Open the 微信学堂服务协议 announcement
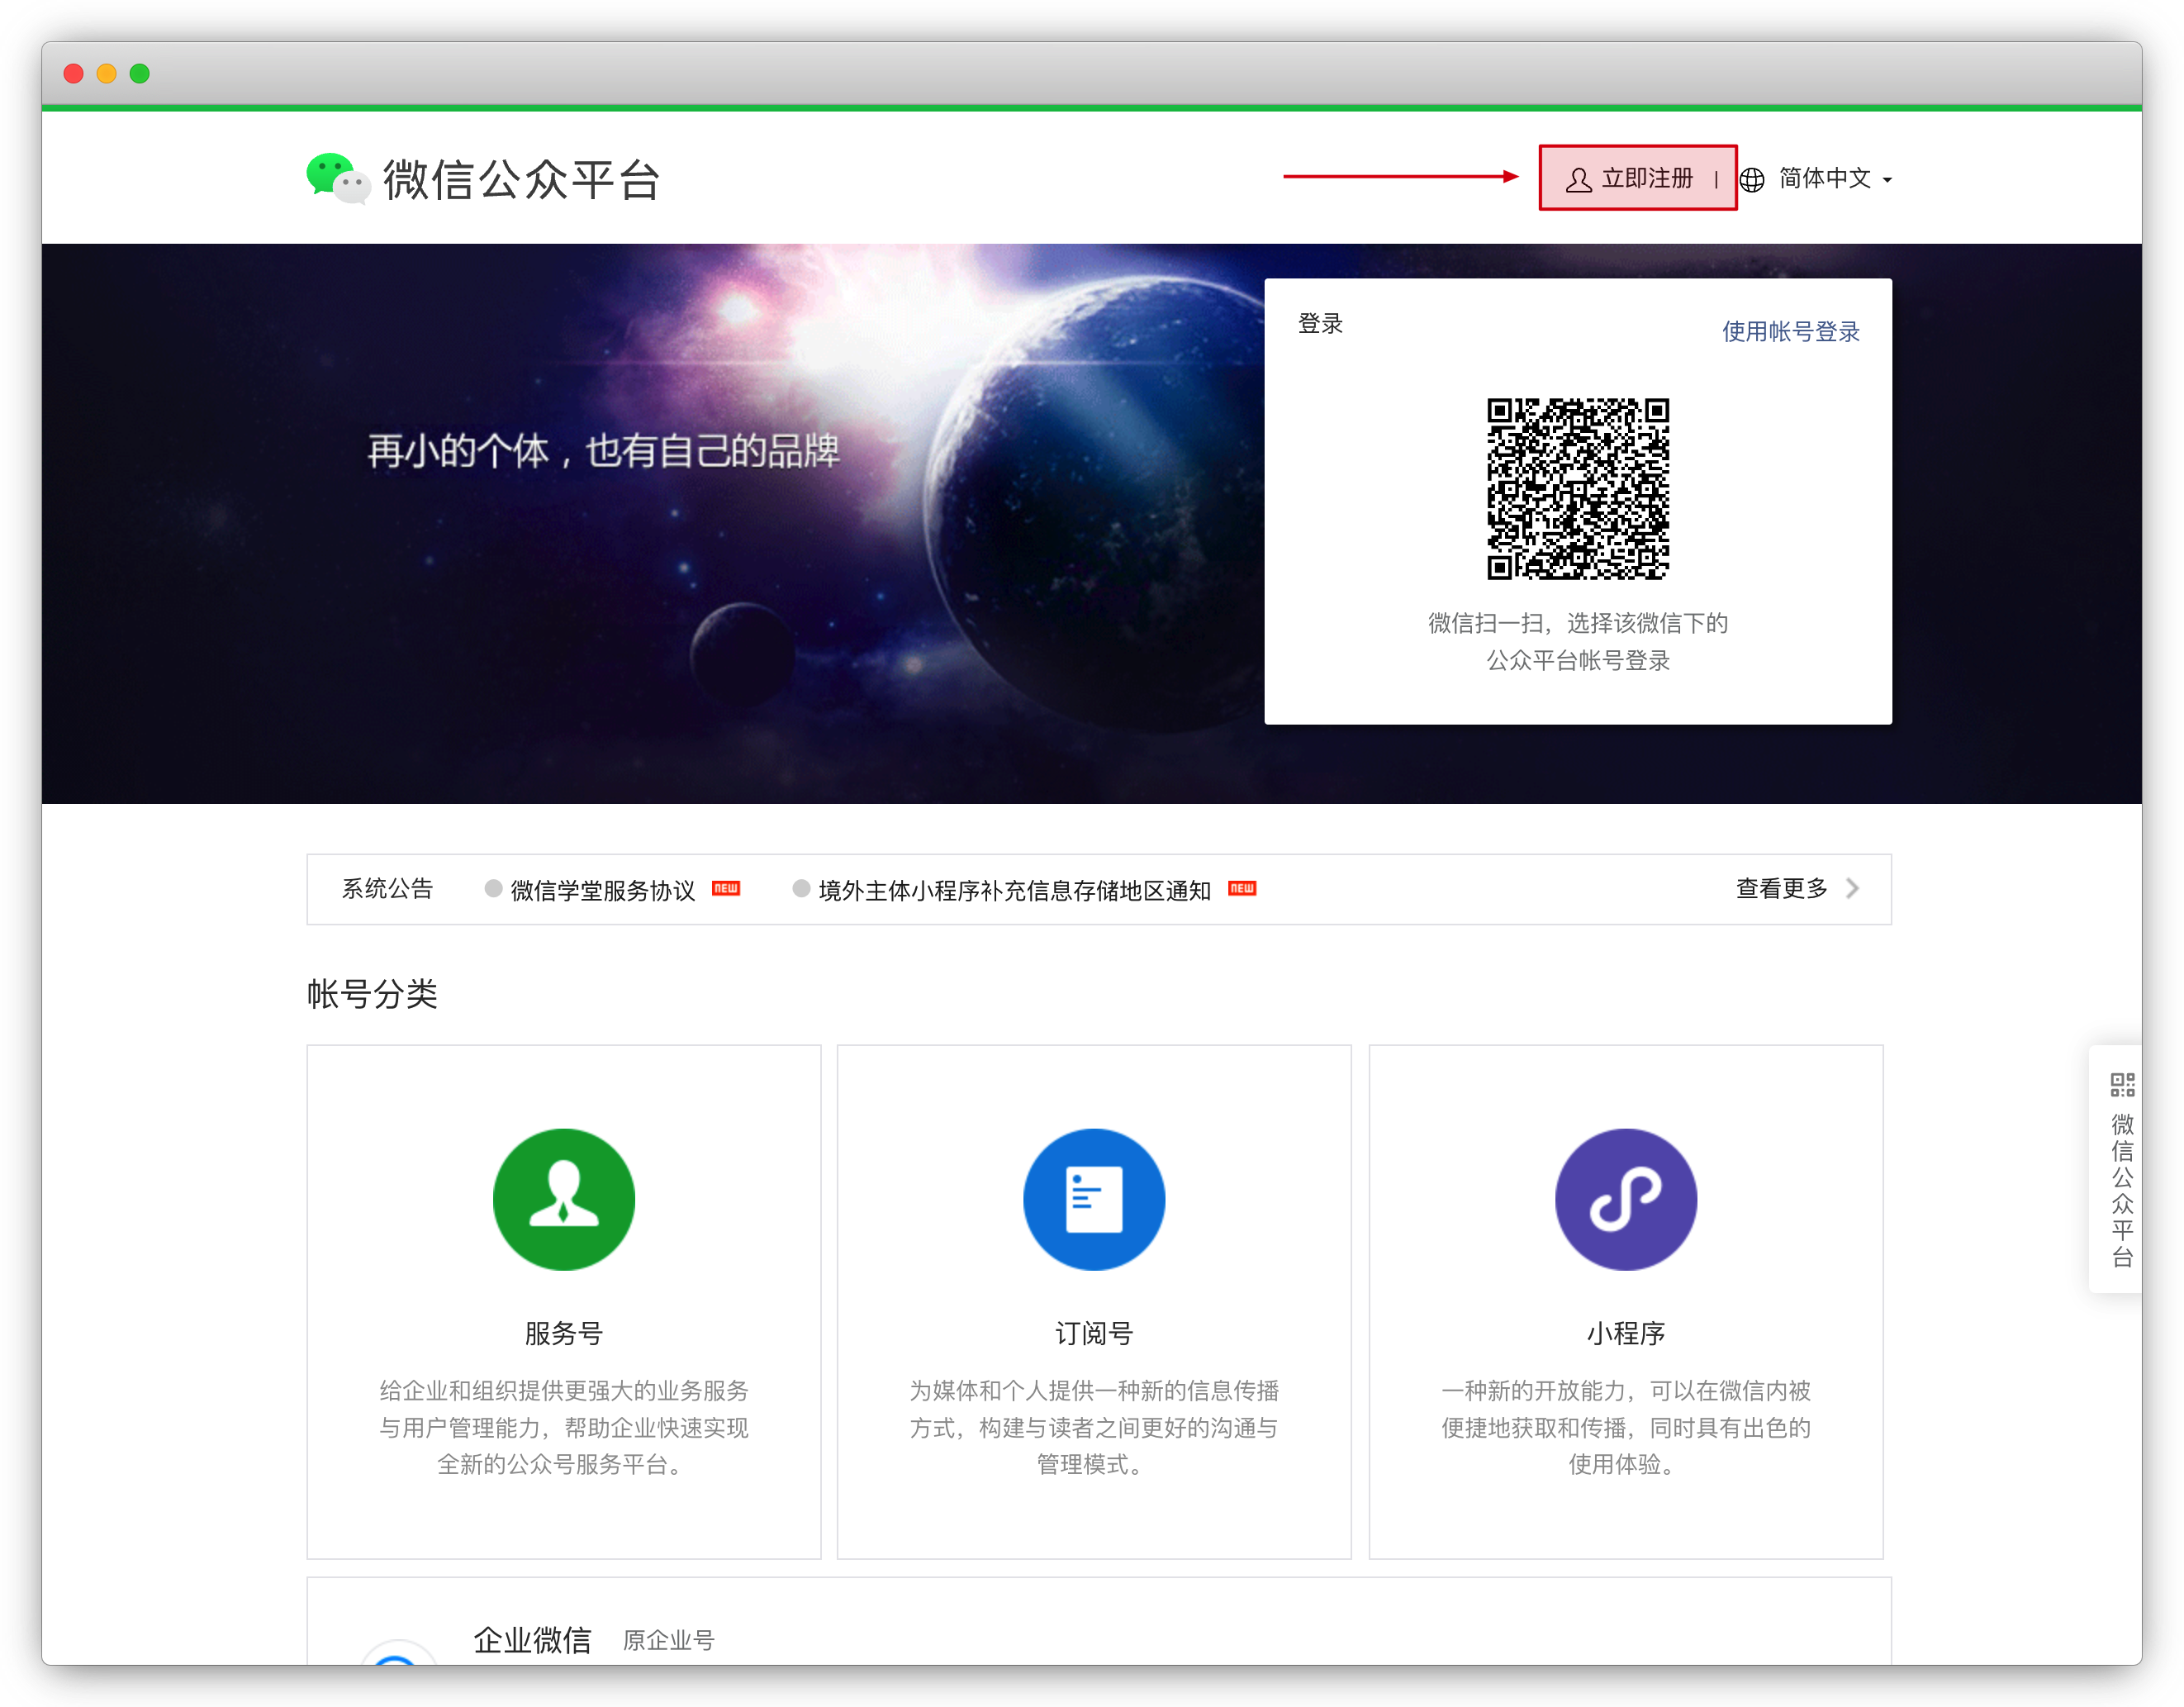The image size is (2184, 1707). [x=603, y=890]
